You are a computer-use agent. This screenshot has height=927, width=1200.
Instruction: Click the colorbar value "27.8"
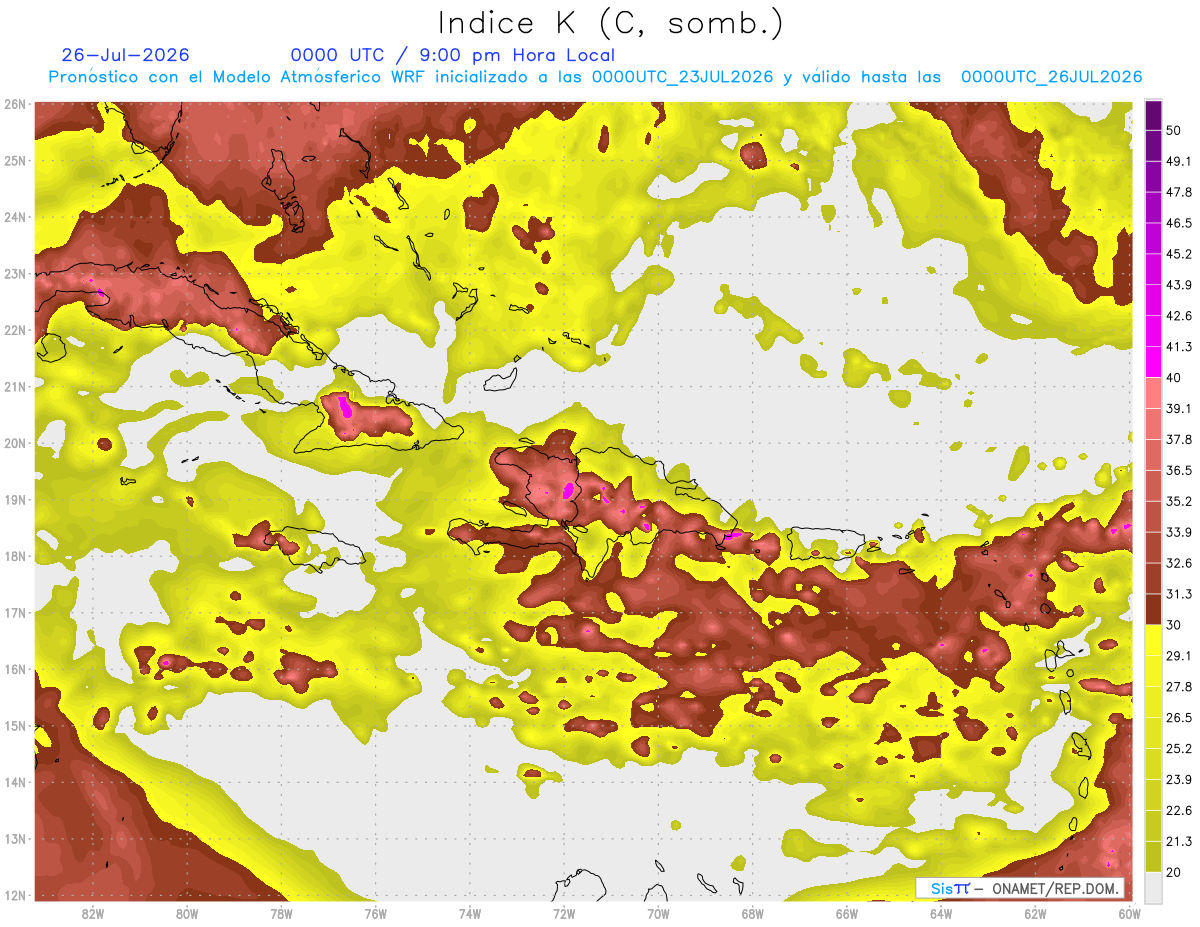[x=1179, y=687]
